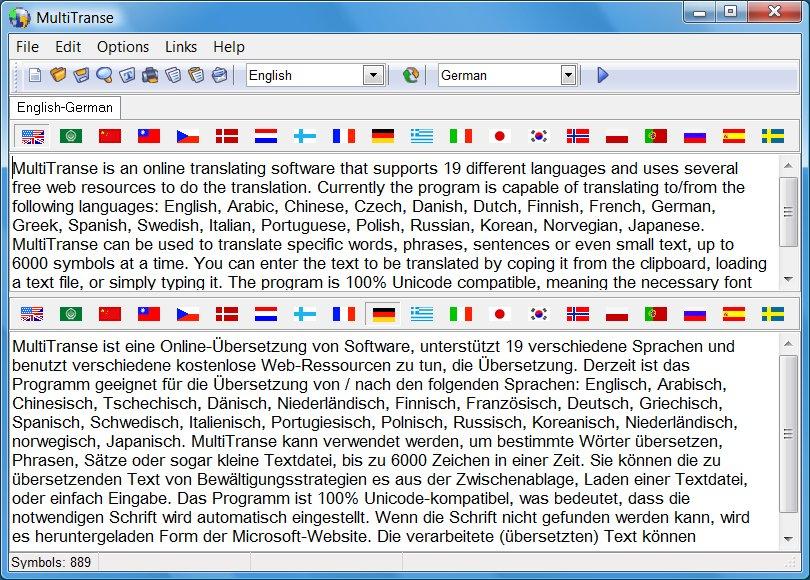This screenshot has height=580, width=810.
Task: Click the Print toolbar icon
Action: click(150, 75)
